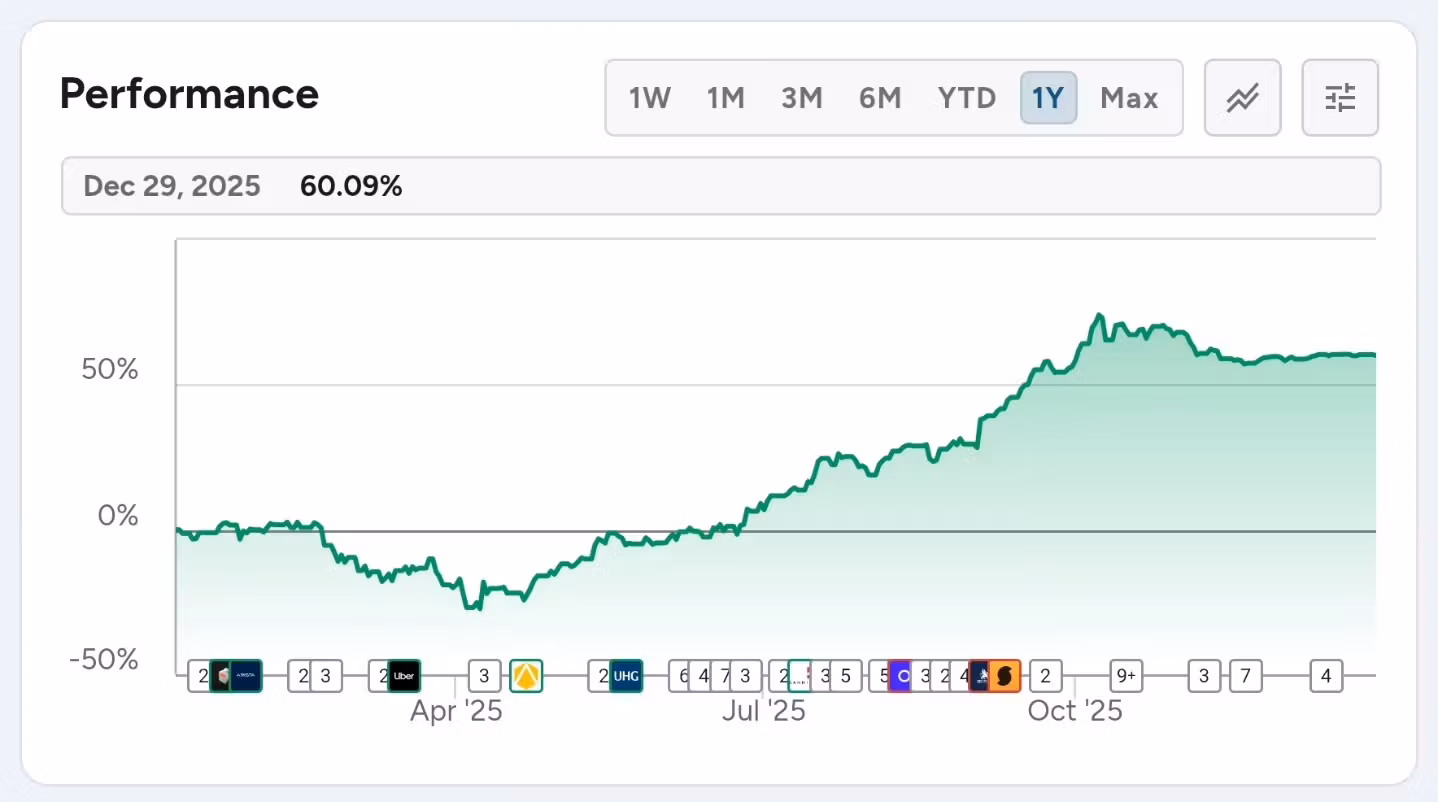Switch to 6M performance view
The width and height of the screenshot is (1438, 802).
(880, 98)
